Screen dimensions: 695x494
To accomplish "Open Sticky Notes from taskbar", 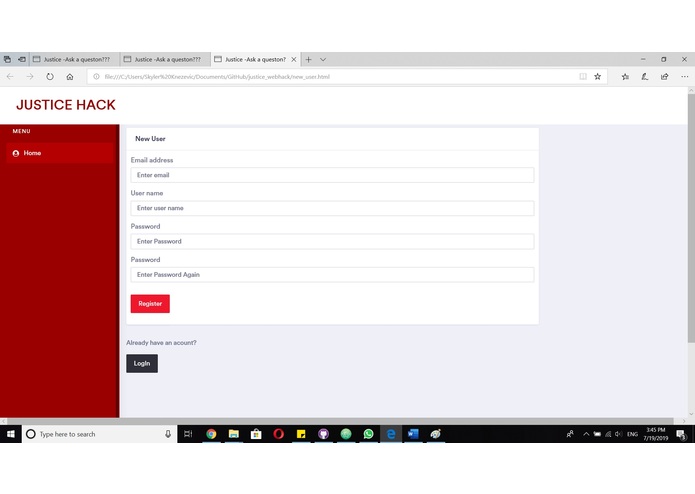I will point(301,434).
